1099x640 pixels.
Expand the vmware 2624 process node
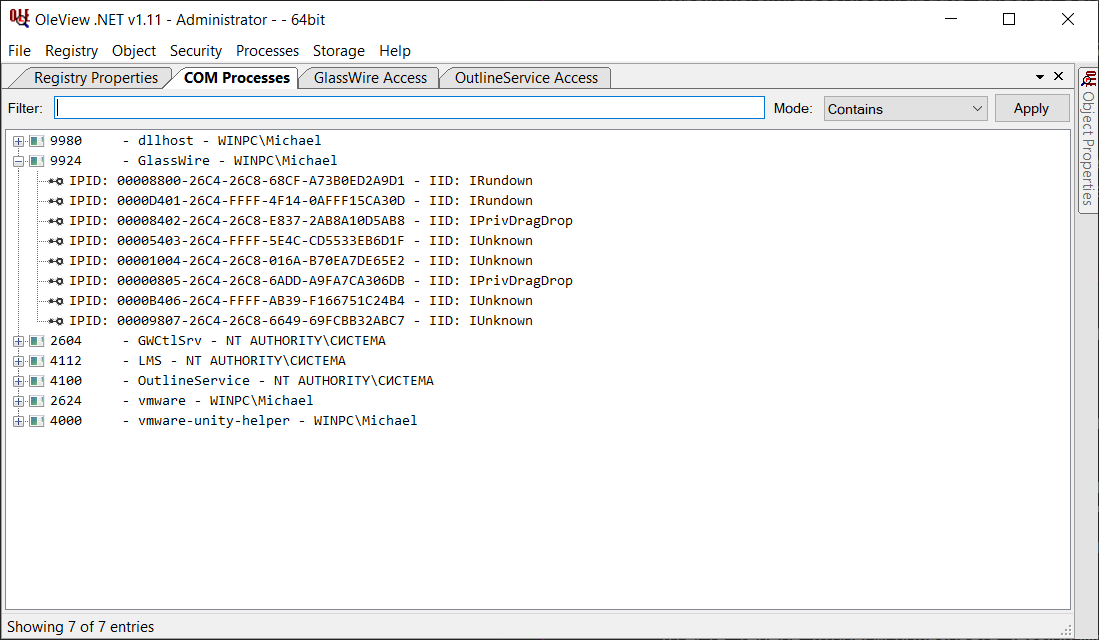(18, 401)
